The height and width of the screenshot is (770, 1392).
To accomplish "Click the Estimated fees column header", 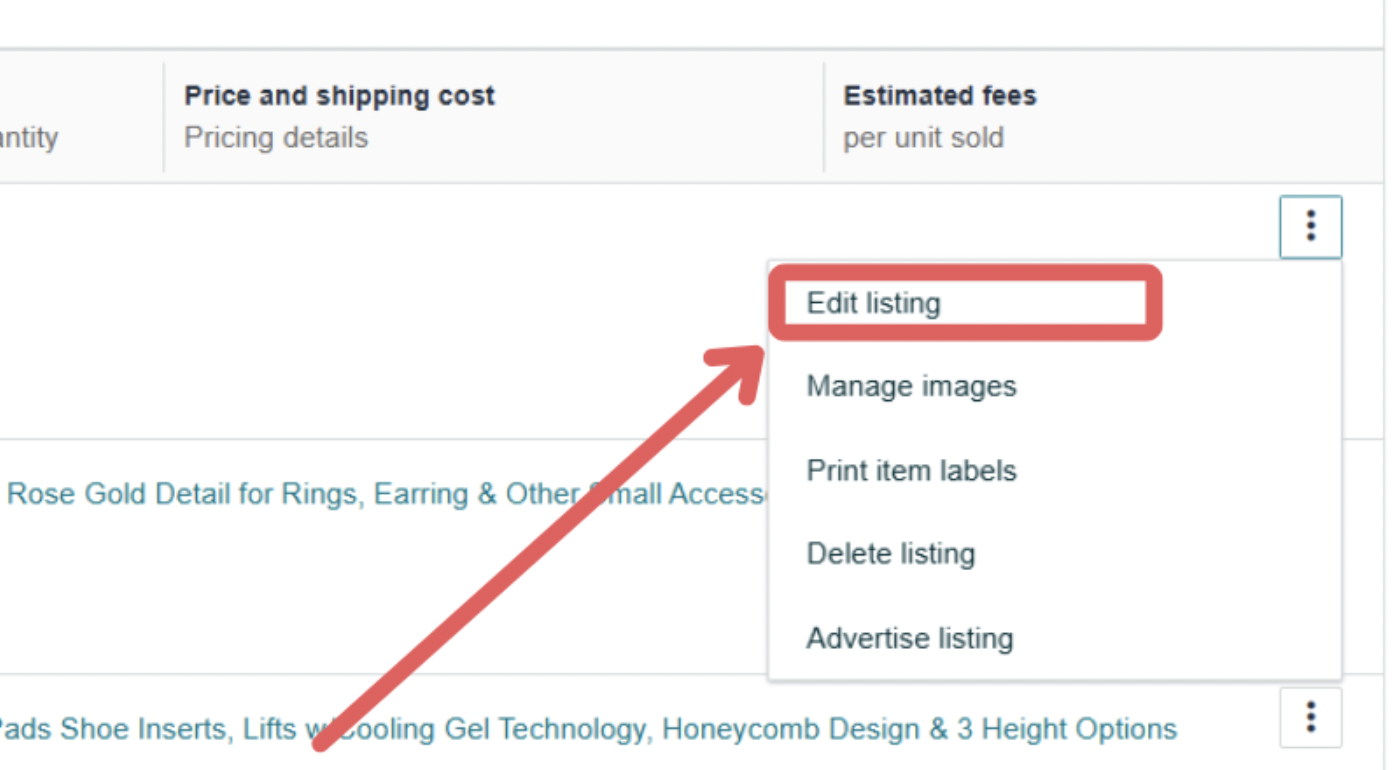I will 939,95.
